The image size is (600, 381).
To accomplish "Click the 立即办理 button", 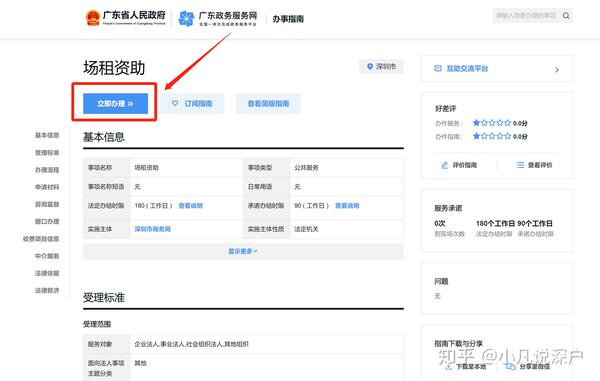I will 116,104.
